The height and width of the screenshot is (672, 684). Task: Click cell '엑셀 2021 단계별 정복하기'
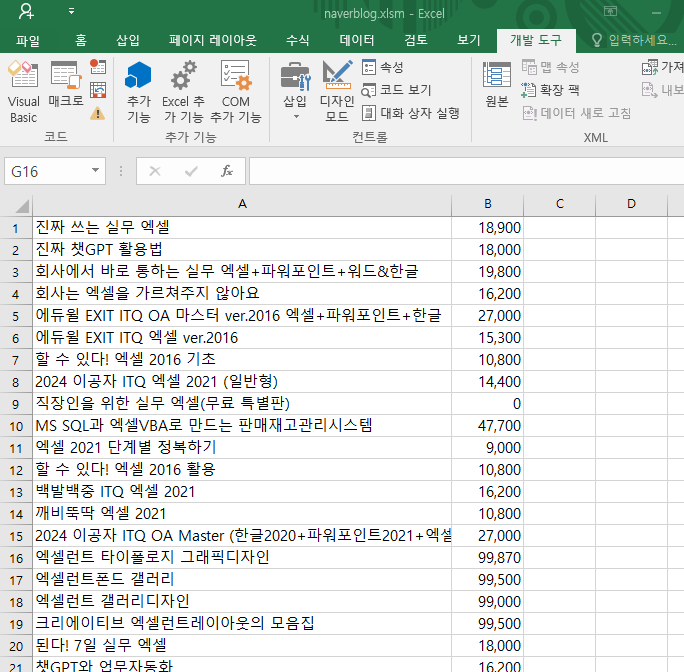point(242,448)
